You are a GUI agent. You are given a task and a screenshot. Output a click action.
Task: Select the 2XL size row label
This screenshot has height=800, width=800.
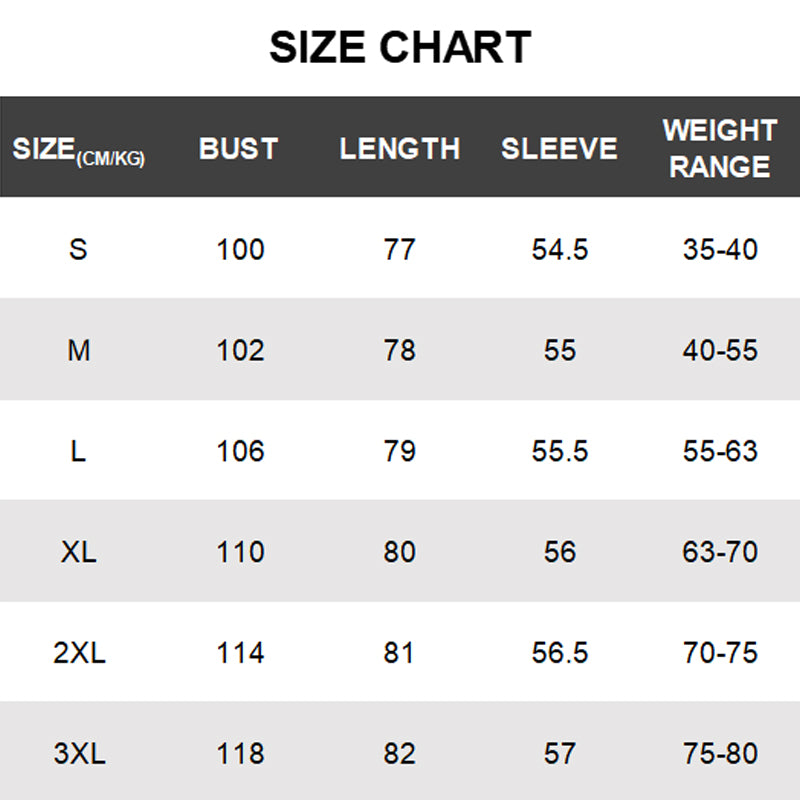pos(79,653)
